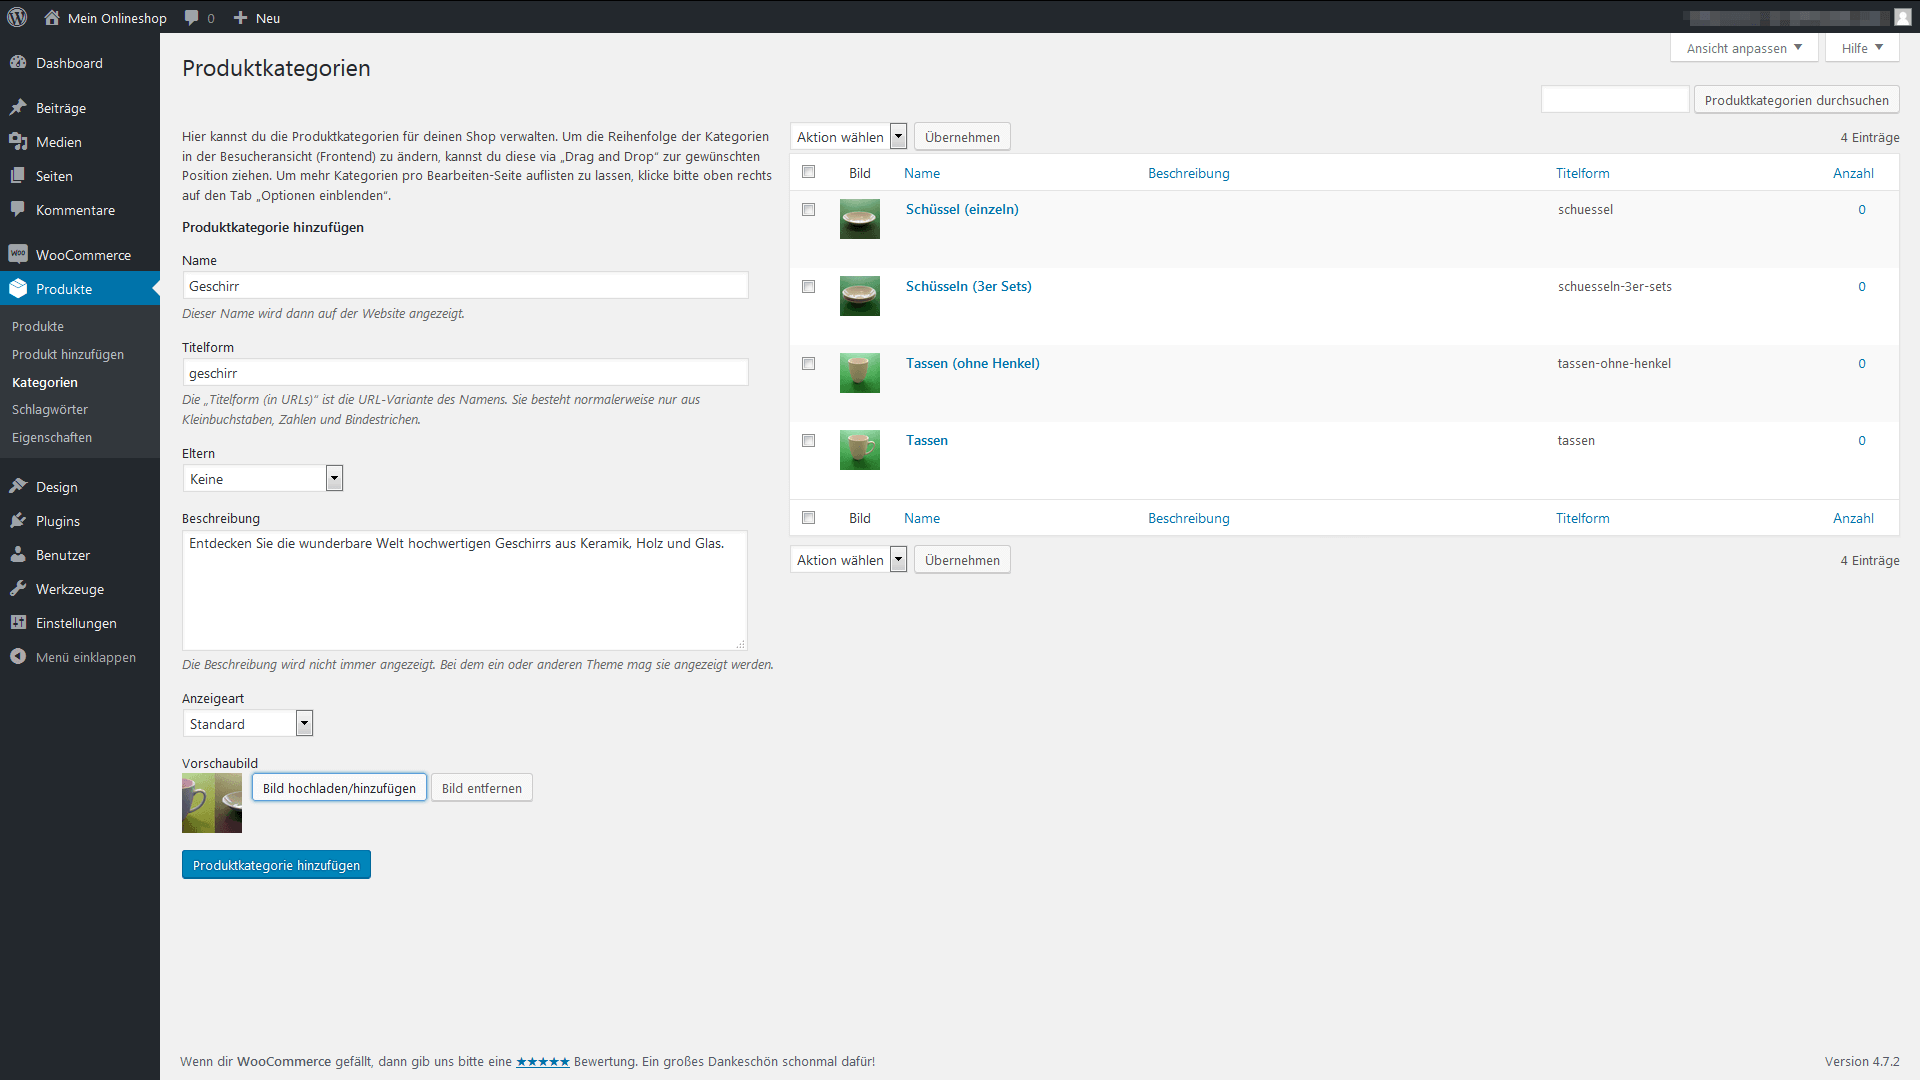Open the Eltern dropdown showing Keine
This screenshot has width=1920, height=1080.
coord(263,478)
